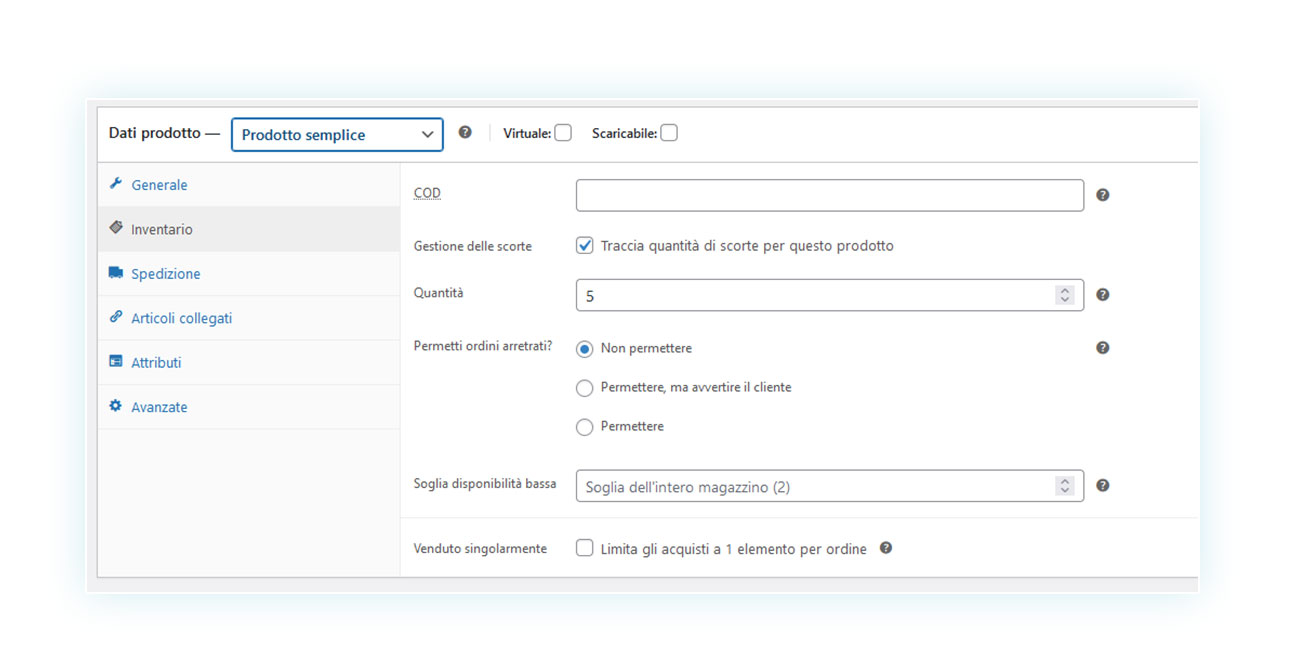
Task: Click the Dati prodotto heading
Action: pyautogui.click(x=164, y=133)
